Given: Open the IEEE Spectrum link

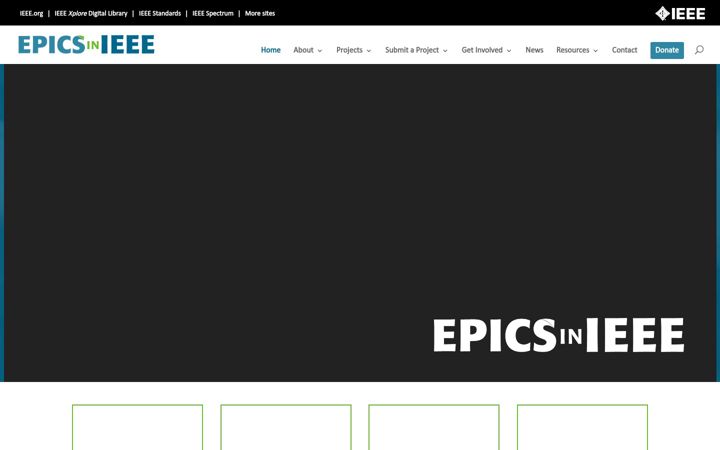Looking at the screenshot, I should 213,13.
